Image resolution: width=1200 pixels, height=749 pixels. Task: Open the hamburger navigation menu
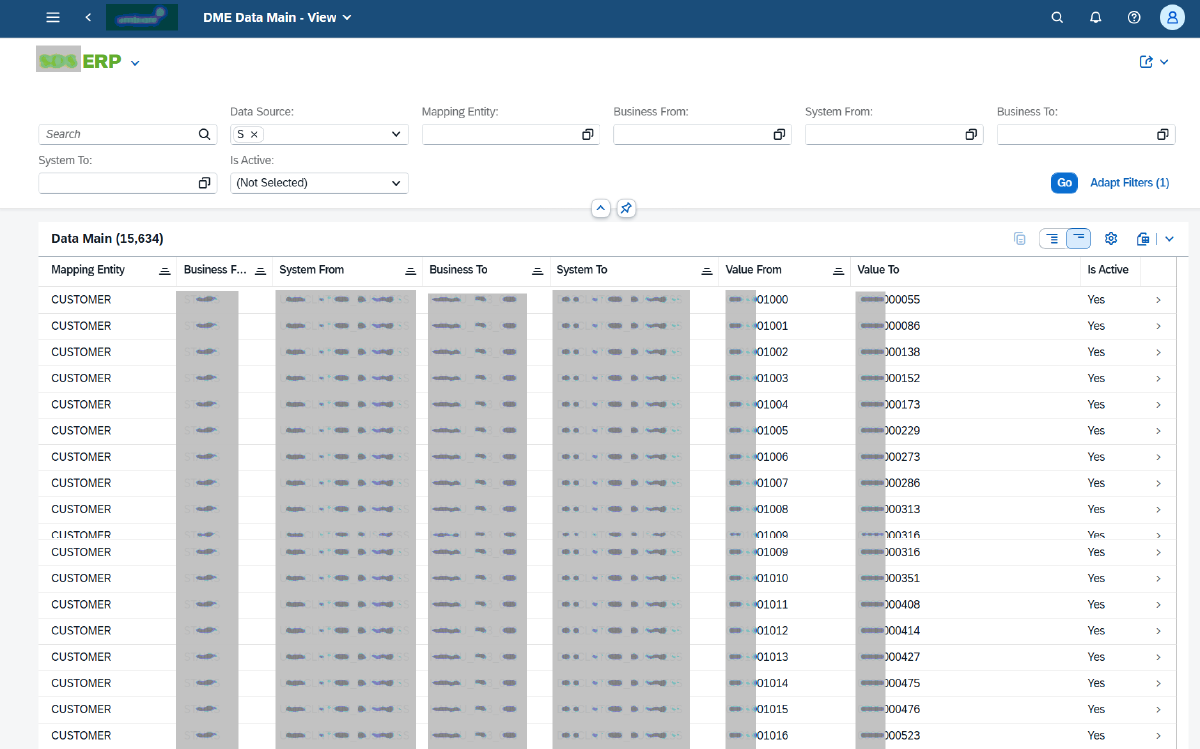[53, 18]
